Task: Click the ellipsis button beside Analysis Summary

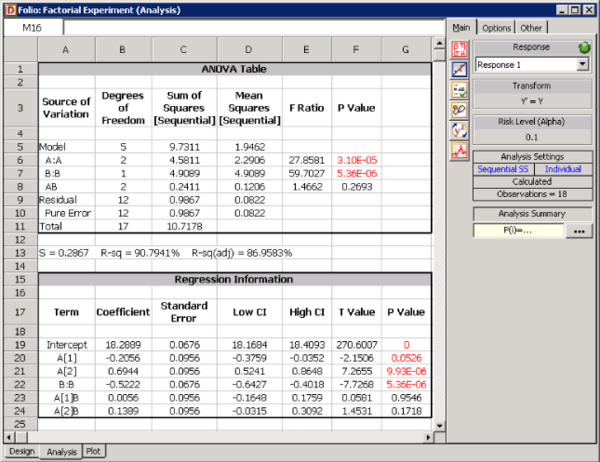Action: 579,231
